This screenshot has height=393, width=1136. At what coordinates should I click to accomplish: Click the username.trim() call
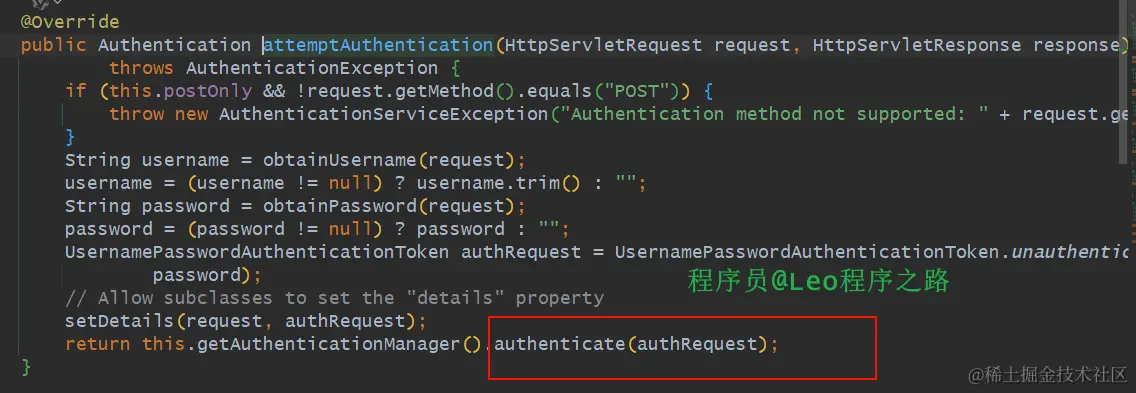pos(498,183)
